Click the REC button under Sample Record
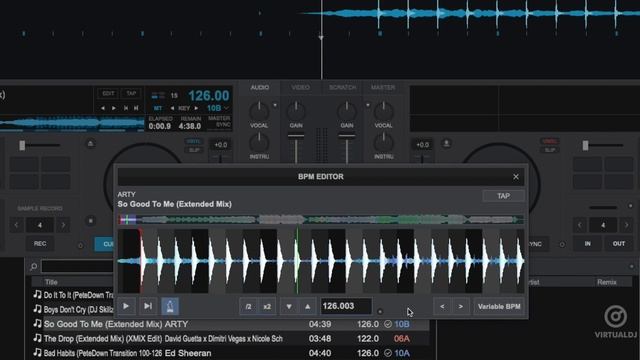 click(40, 244)
